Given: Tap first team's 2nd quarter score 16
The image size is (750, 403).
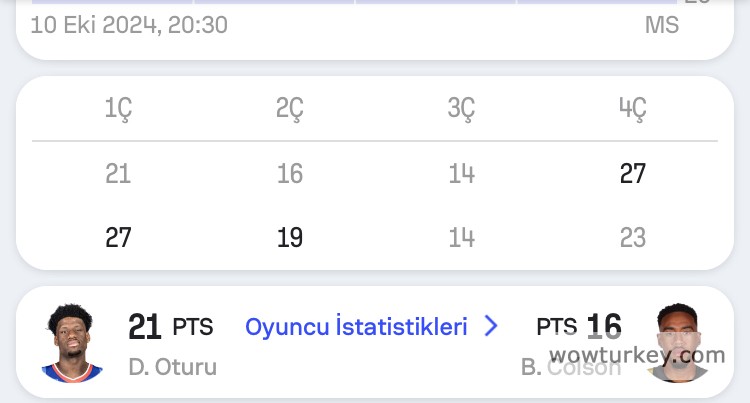Looking at the screenshot, I should coord(290,174).
